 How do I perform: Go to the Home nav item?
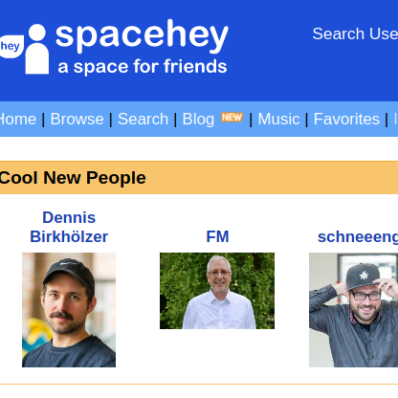tap(18, 119)
